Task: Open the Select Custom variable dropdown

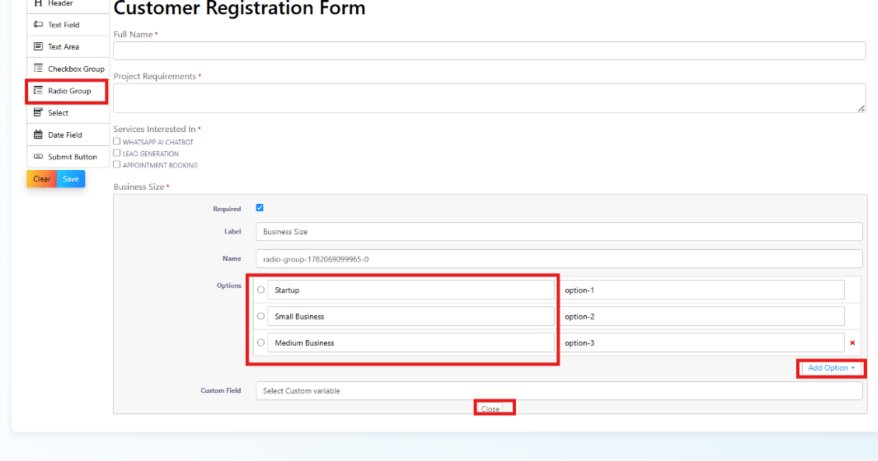Action: click(x=559, y=390)
